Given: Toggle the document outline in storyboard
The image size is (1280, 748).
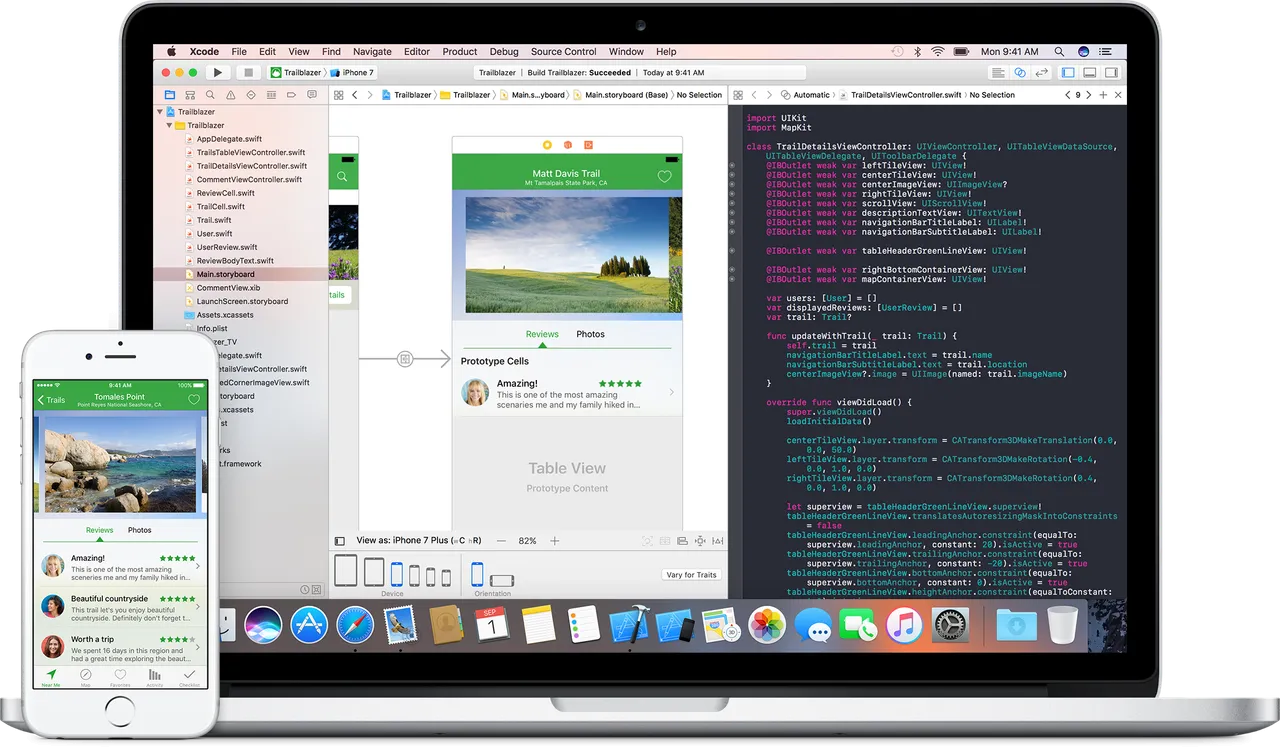Looking at the screenshot, I should 340,541.
